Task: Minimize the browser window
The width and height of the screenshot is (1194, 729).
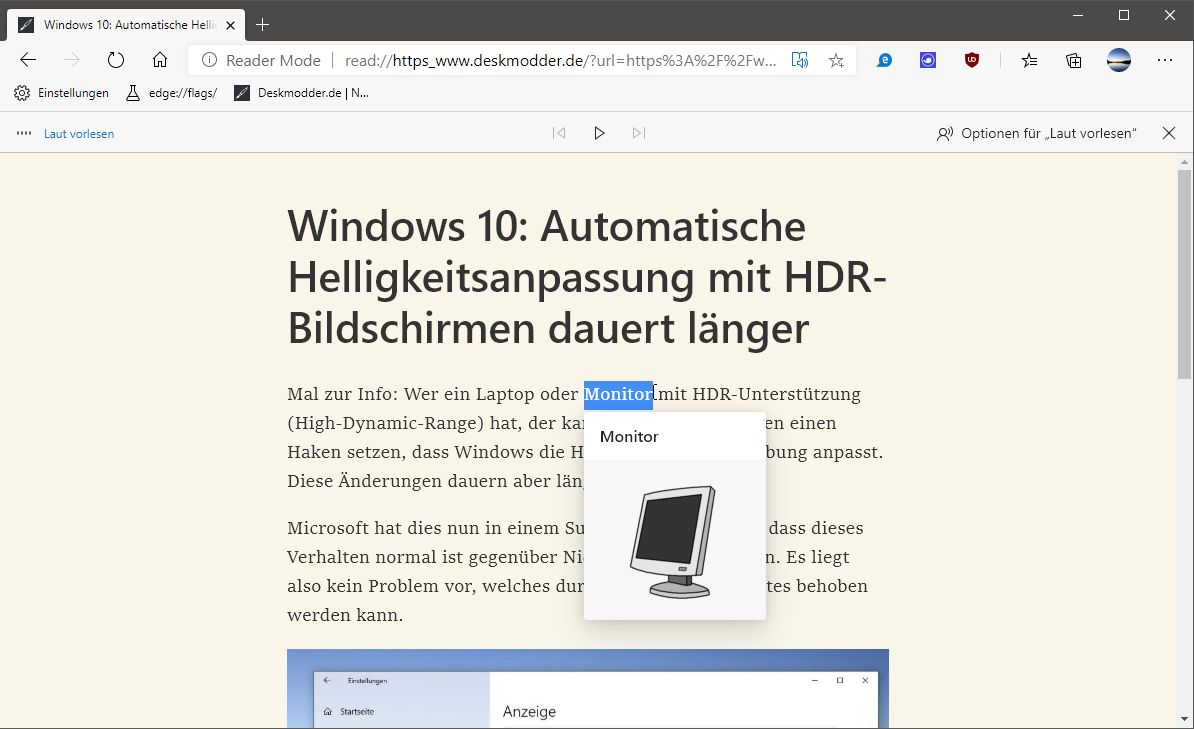Action: click(x=1078, y=15)
